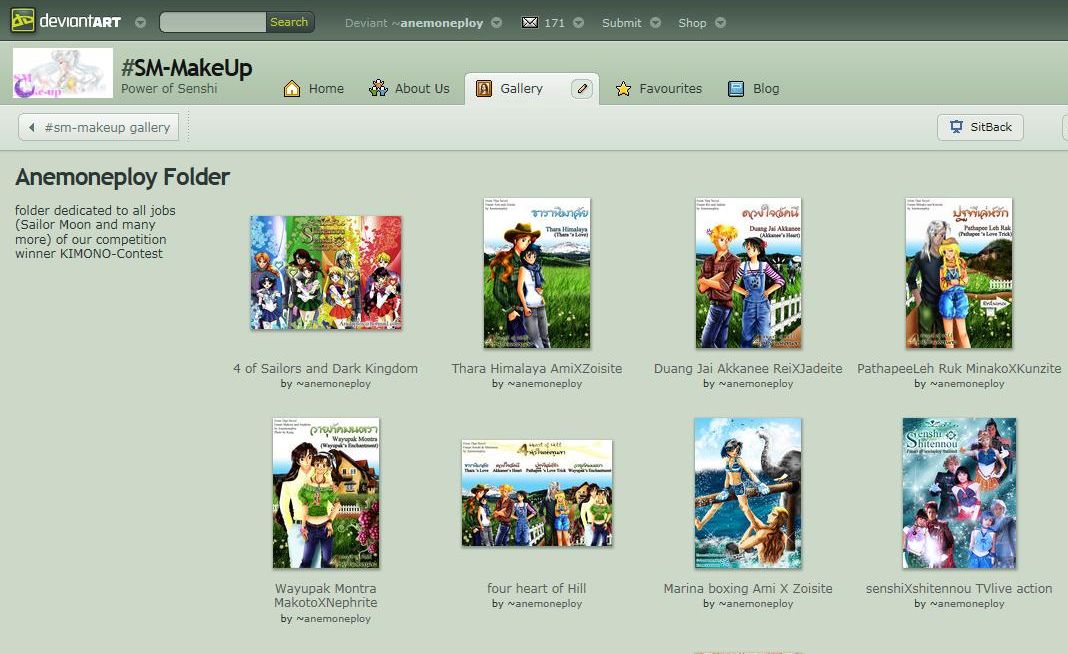Click the SM-MakeUp group avatar image
1068x654 pixels.
63,73
